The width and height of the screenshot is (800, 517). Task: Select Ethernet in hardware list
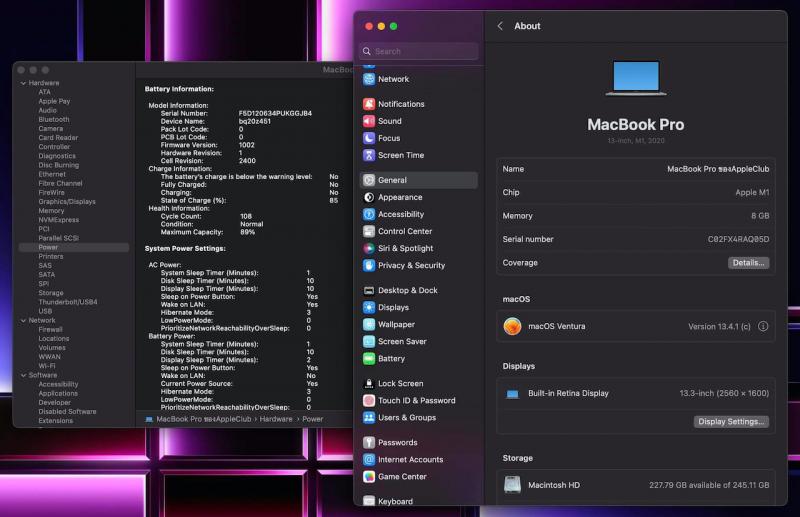52,175
